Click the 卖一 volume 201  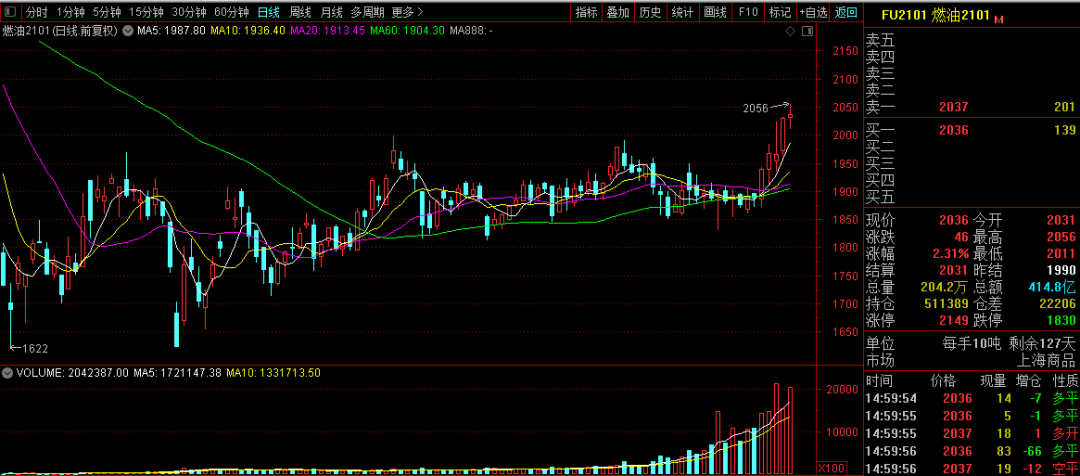pyautogui.click(x=1064, y=107)
